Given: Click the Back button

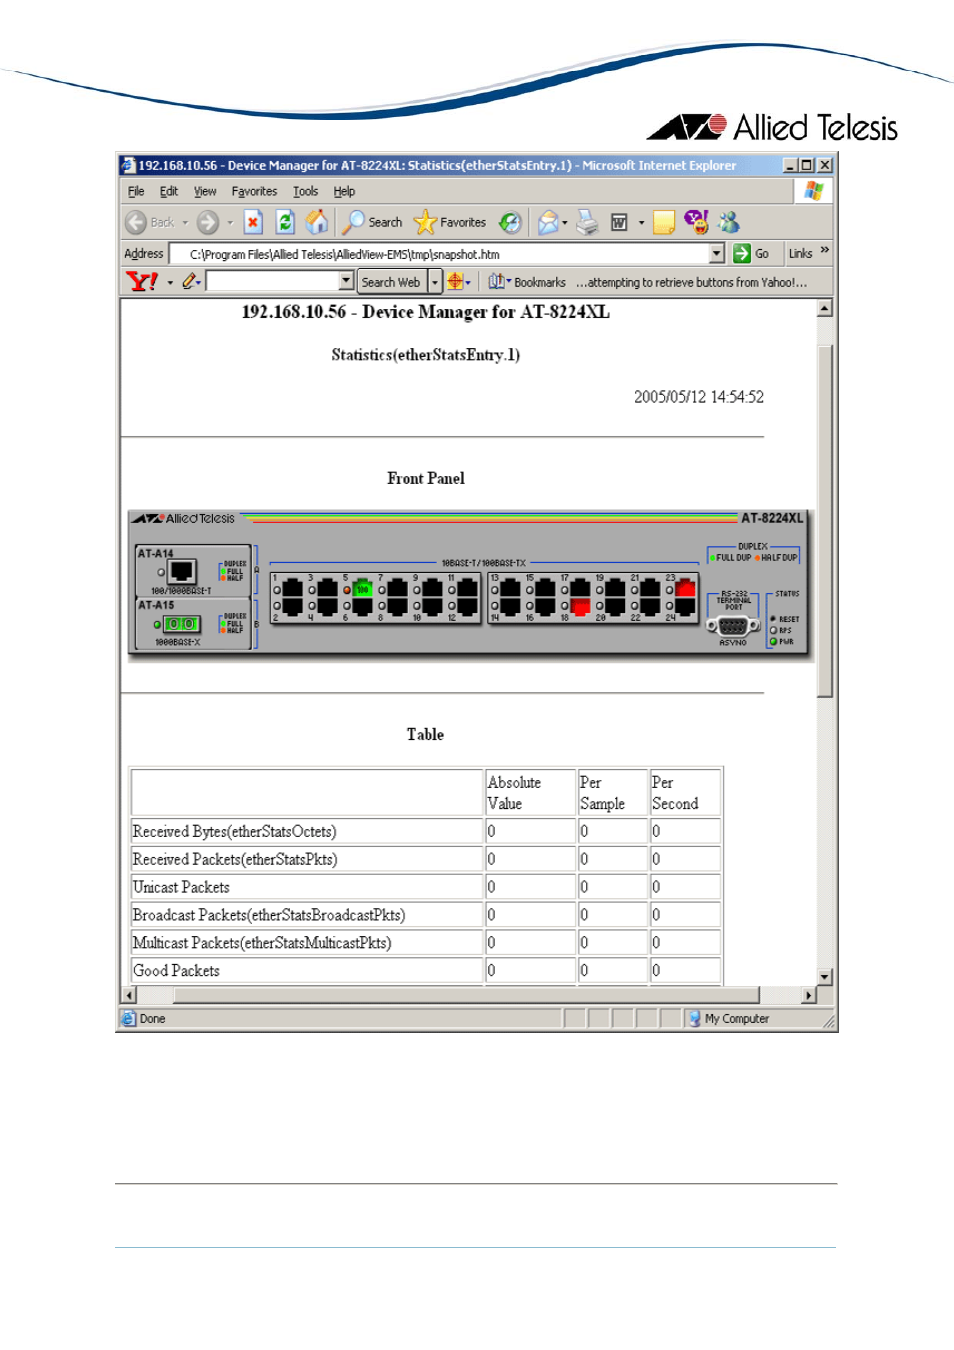Looking at the screenshot, I should pos(150,223).
